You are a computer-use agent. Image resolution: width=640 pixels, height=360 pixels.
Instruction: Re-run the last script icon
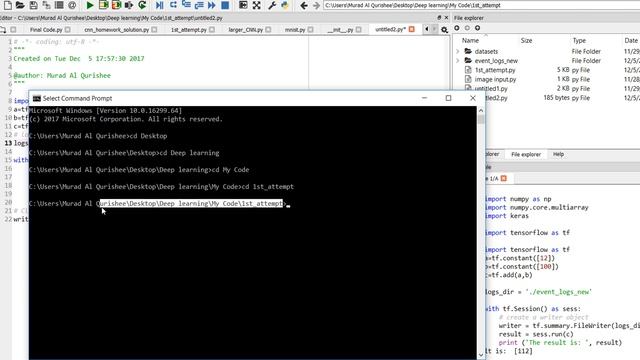pyautogui.click(x=142, y=5)
